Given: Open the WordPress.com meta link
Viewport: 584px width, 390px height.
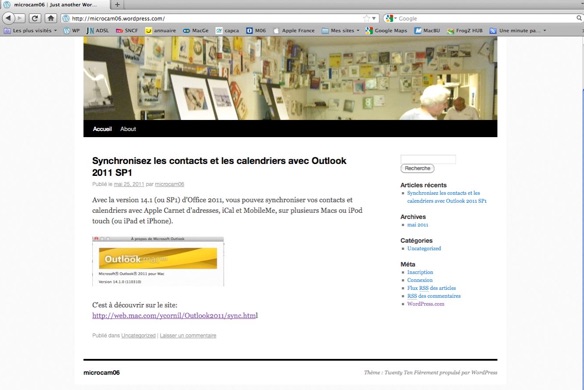Looking at the screenshot, I should [x=425, y=304].
